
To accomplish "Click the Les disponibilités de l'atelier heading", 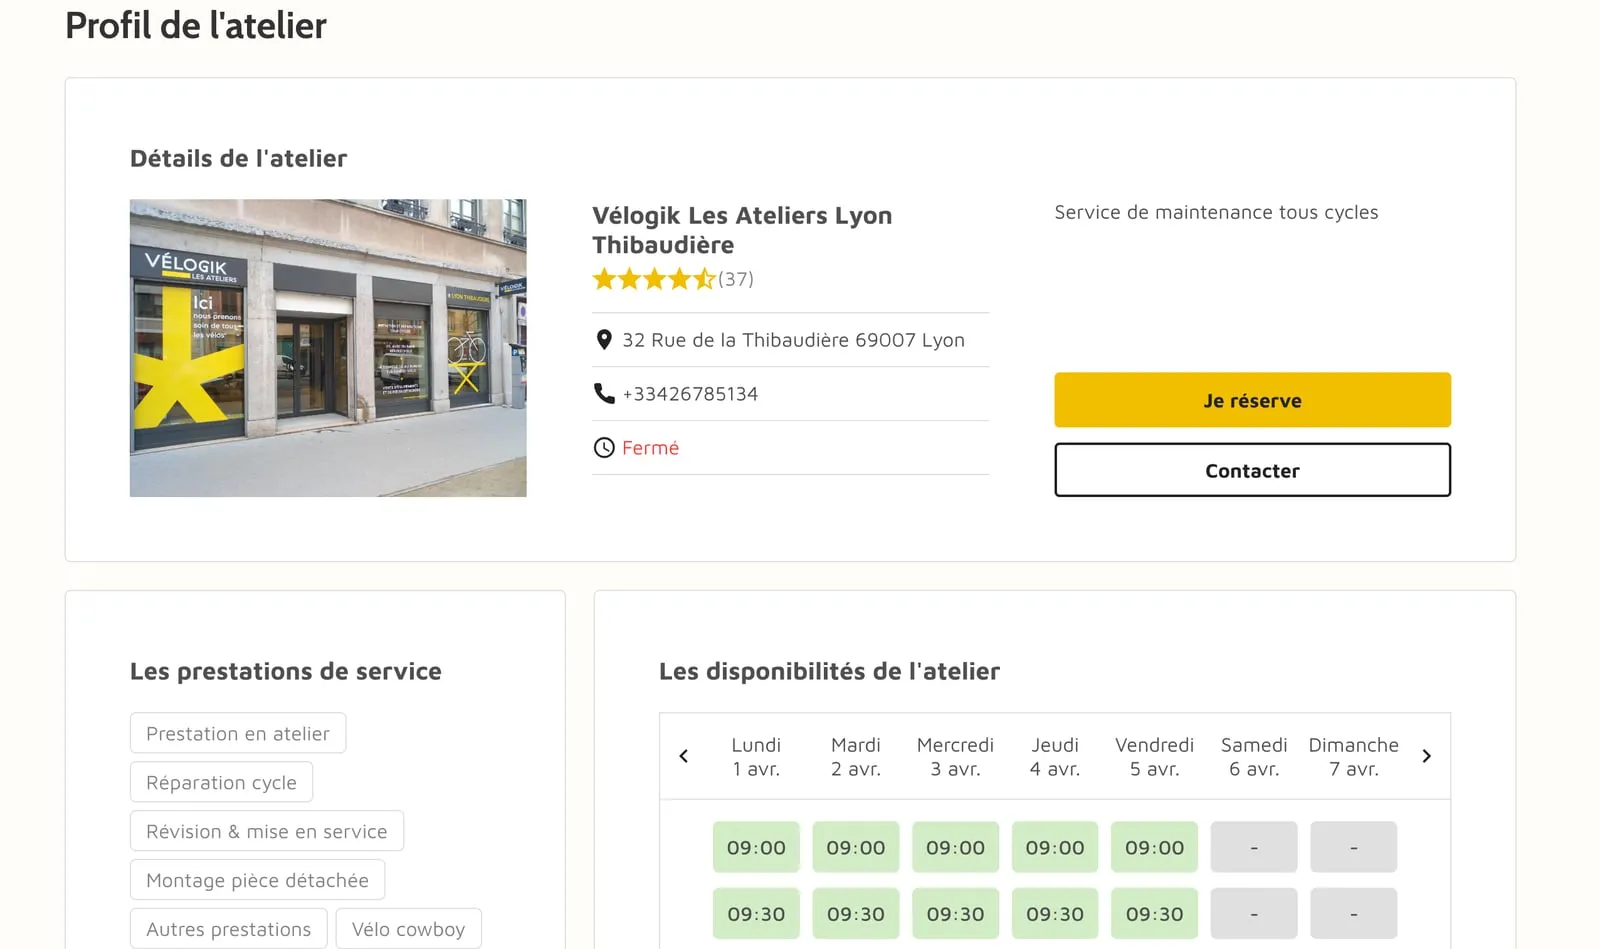I will coord(829,671).
